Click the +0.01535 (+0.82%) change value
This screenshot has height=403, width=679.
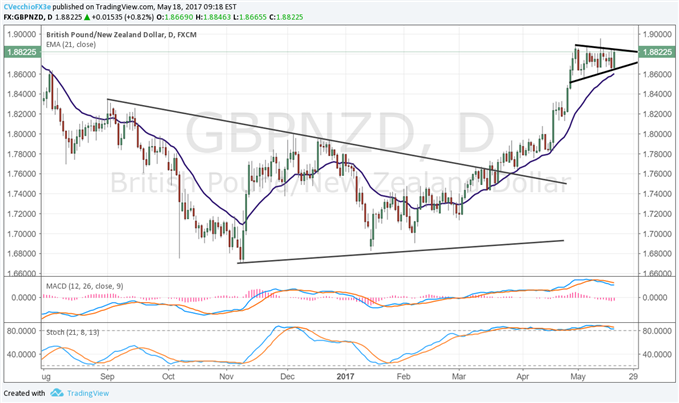tap(122, 17)
